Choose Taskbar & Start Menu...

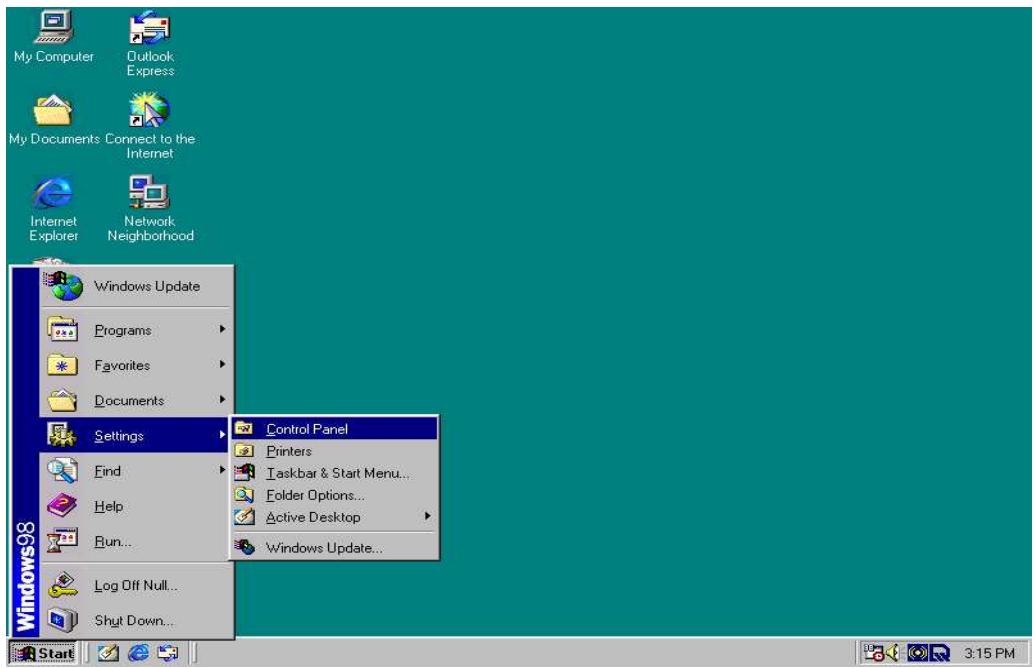pyautogui.click(x=334, y=473)
